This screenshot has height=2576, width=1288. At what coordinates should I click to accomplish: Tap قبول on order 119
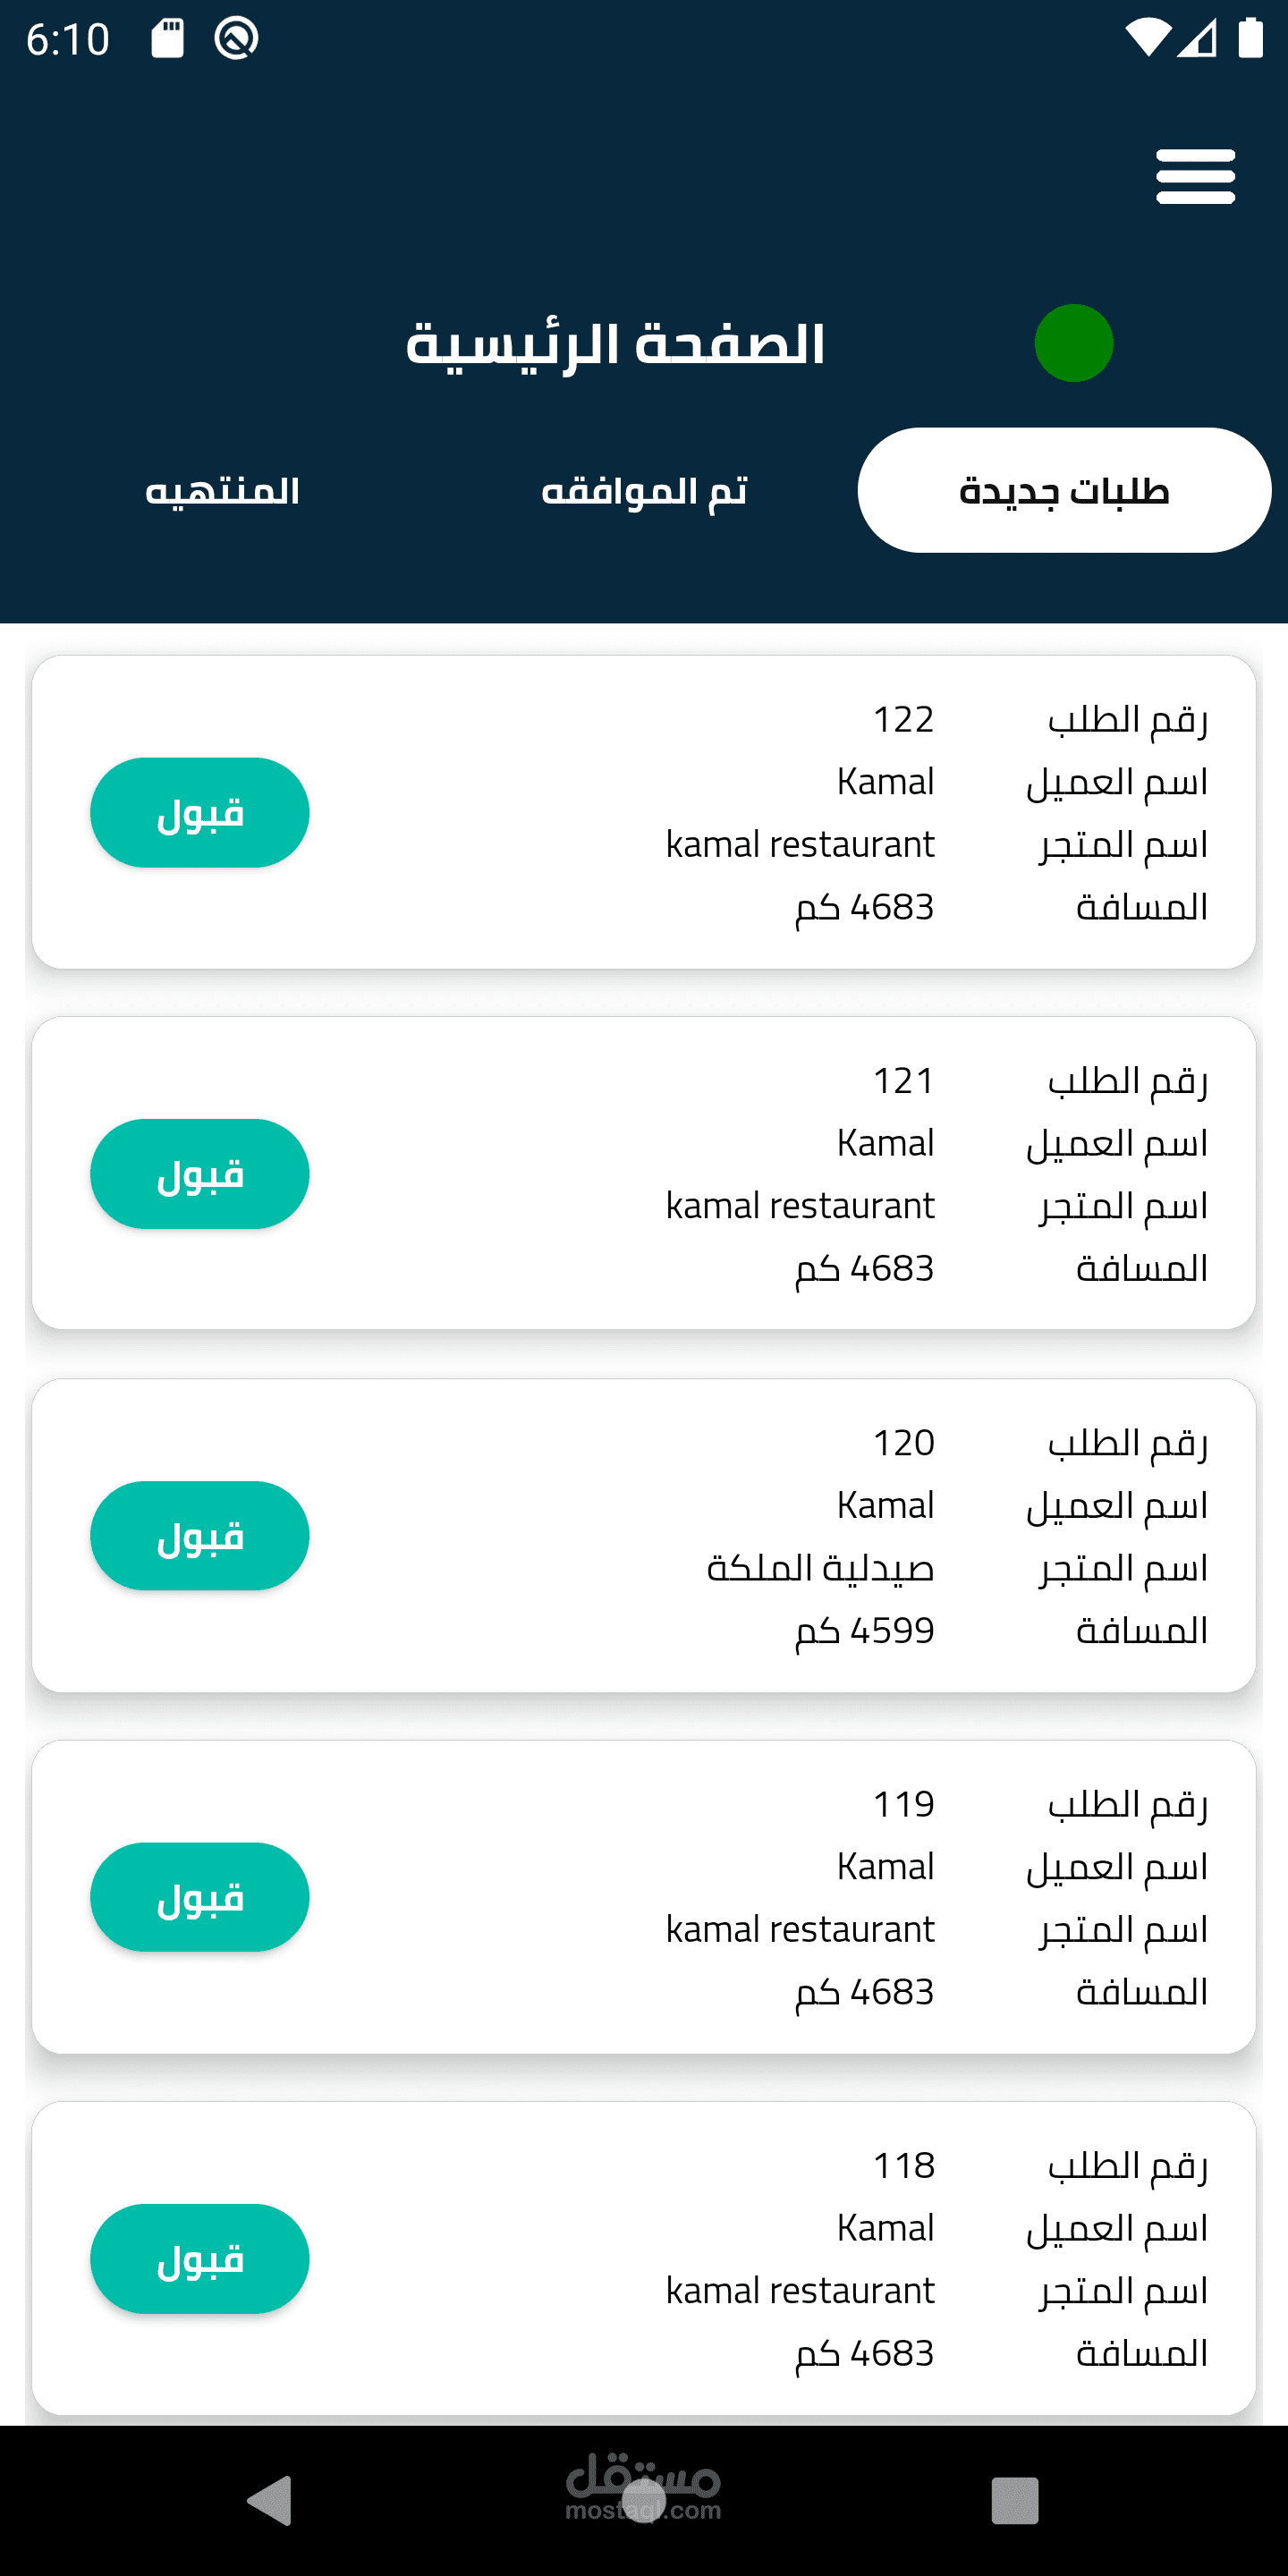200,1897
